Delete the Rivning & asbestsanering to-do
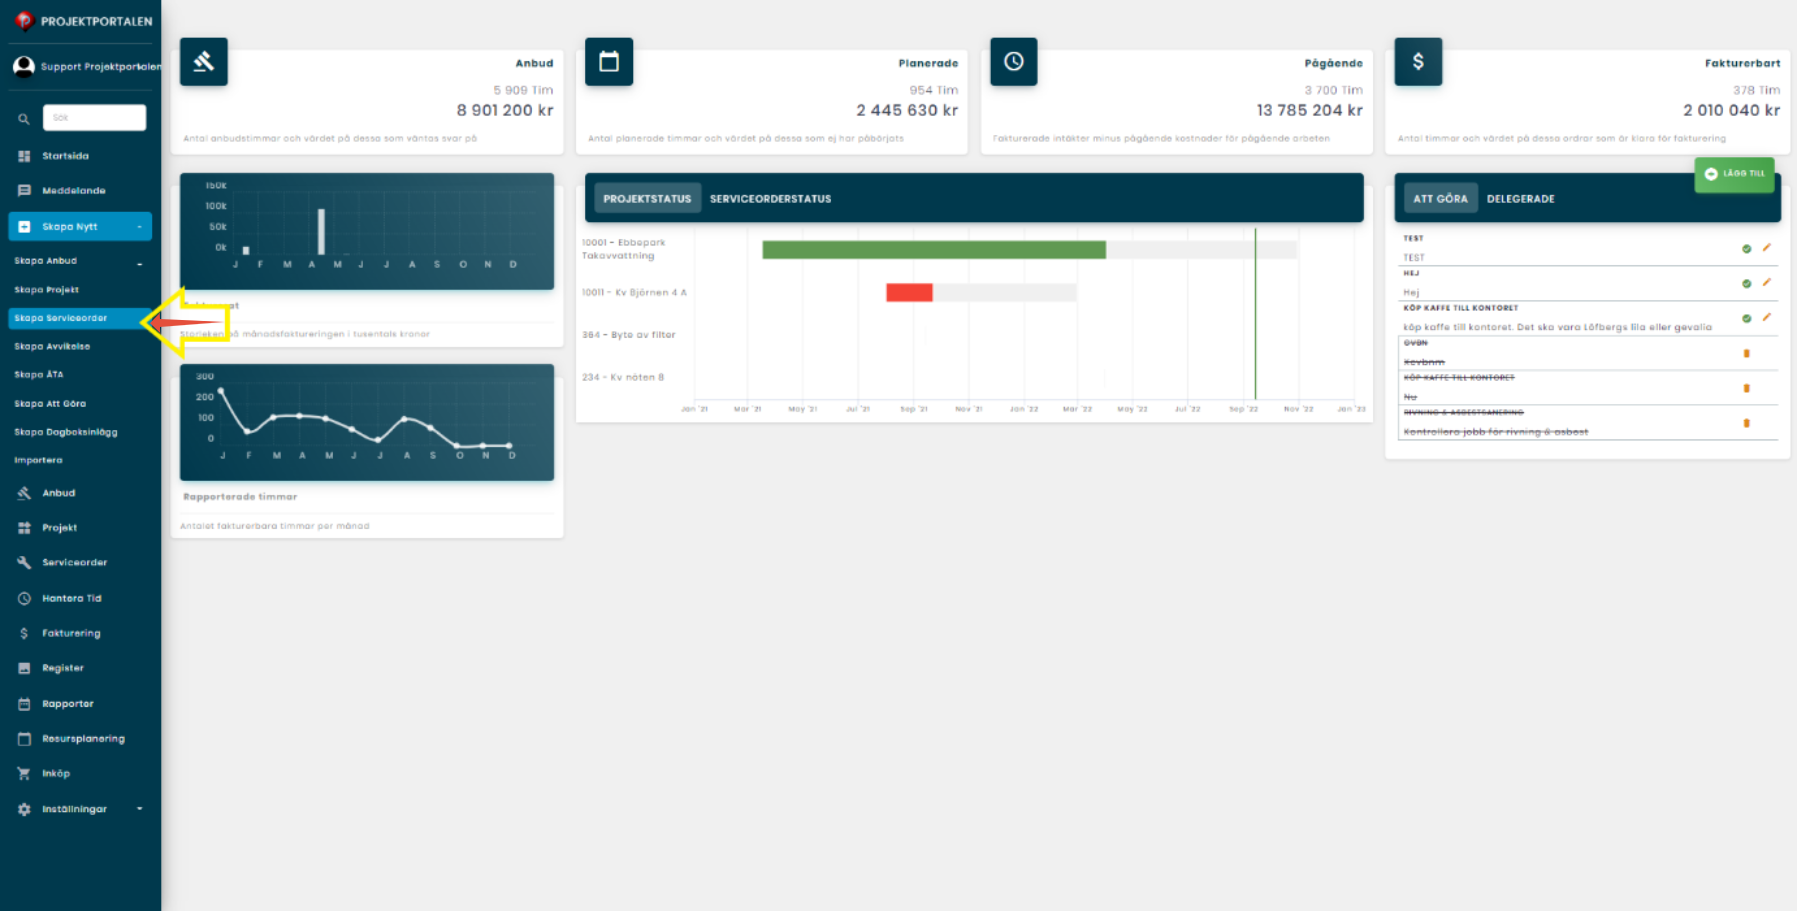Image resolution: width=1797 pixels, height=911 pixels. coord(1747,423)
